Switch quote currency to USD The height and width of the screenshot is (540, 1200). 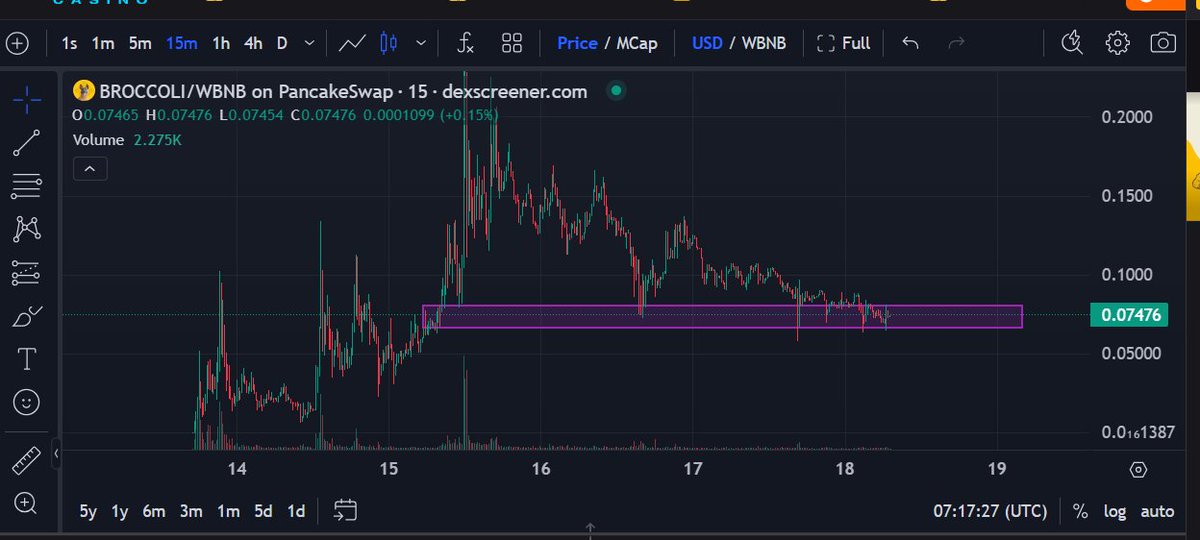click(x=707, y=44)
